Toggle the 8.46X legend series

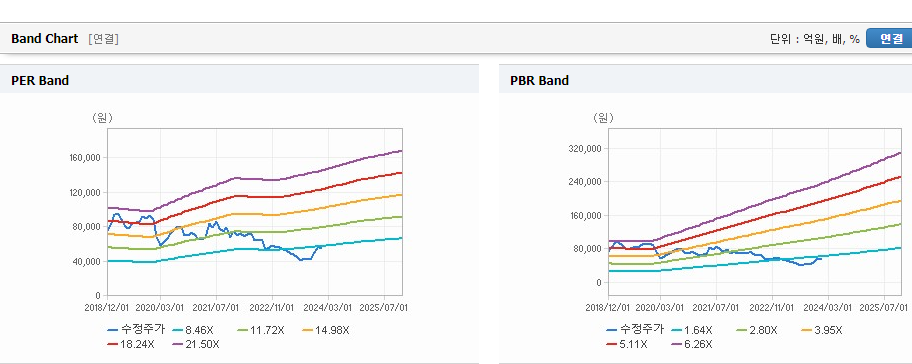192,330
